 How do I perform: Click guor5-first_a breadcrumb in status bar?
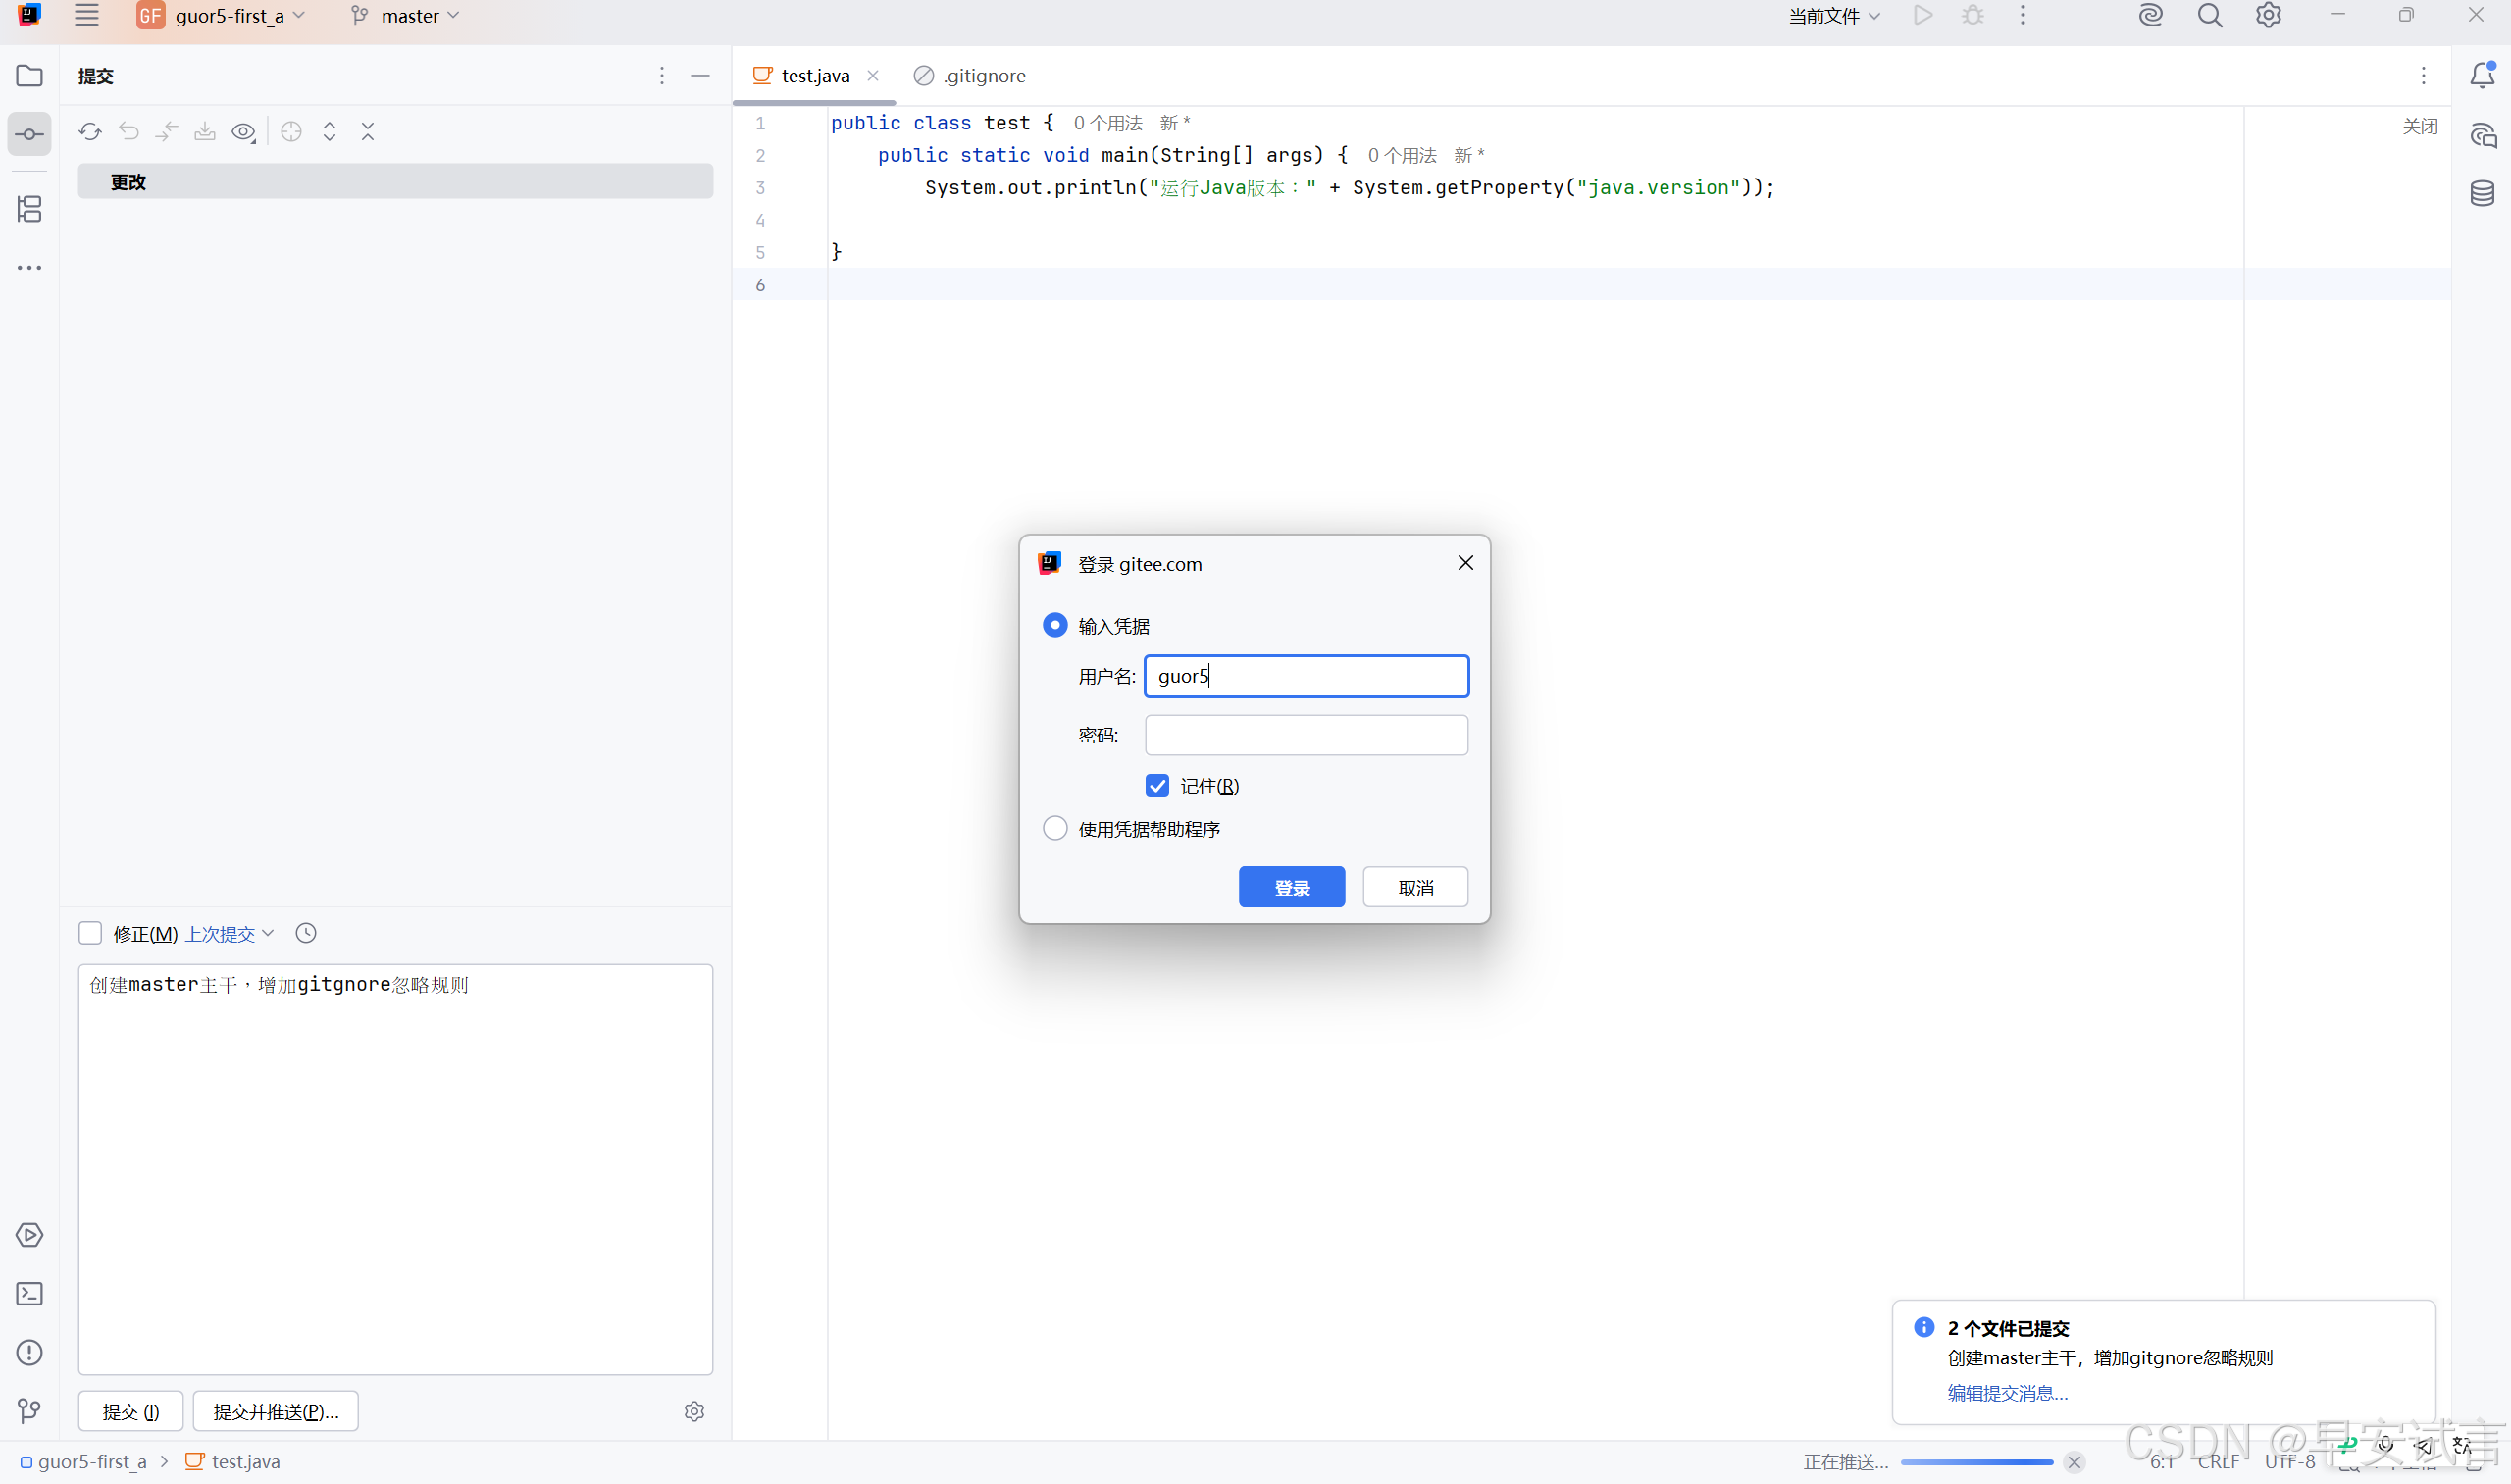click(83, 1461)
